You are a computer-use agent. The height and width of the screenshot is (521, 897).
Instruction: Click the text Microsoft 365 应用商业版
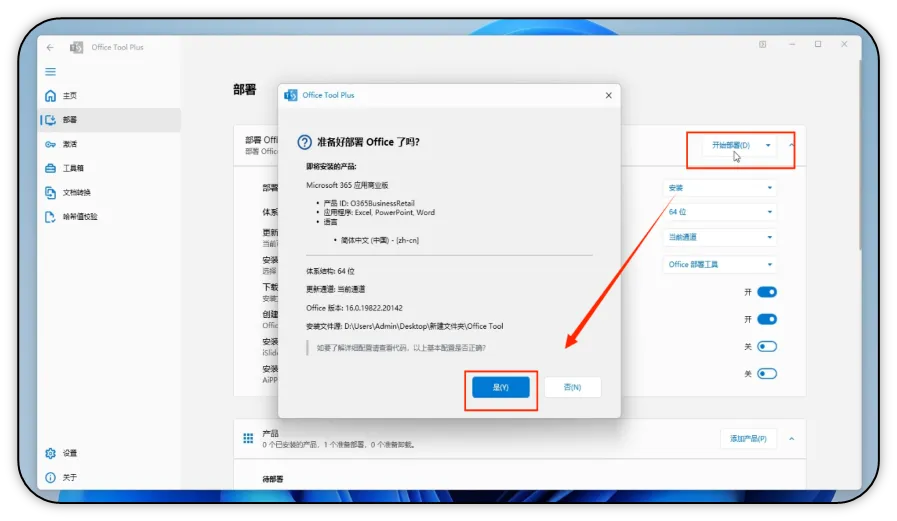pyautogui.click(x=347, y=185)
